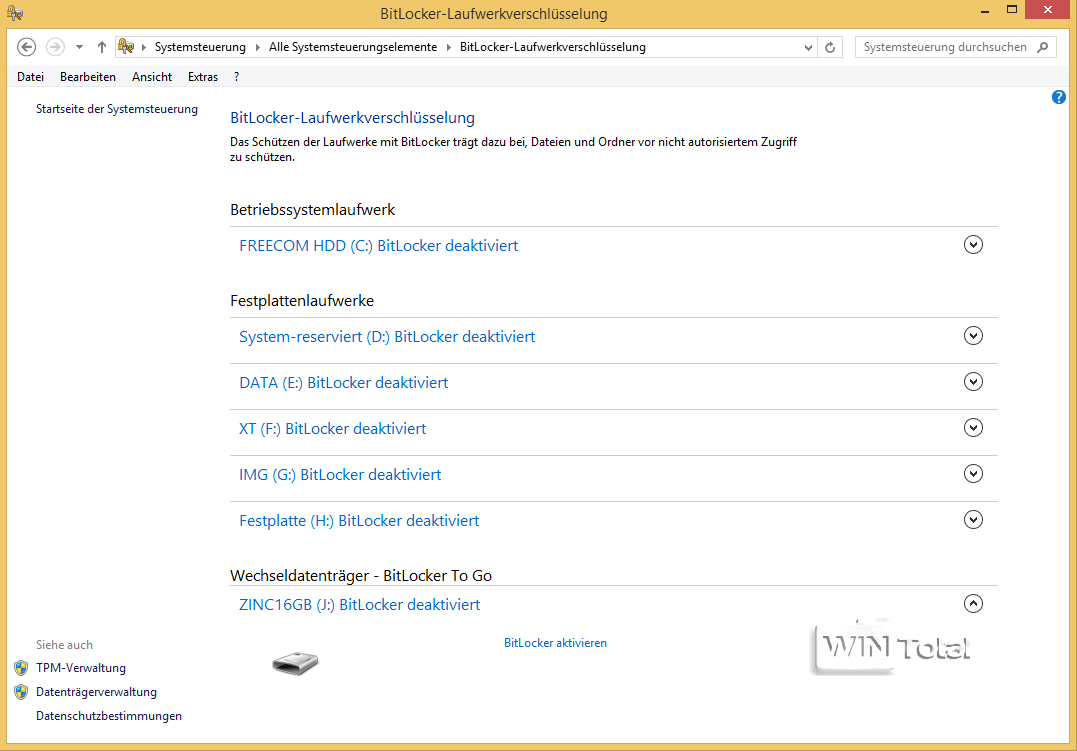
Task: Expand the FREECOM HDD (C:) section chevron
Action: pyautogui.click(x=973, y=245)
